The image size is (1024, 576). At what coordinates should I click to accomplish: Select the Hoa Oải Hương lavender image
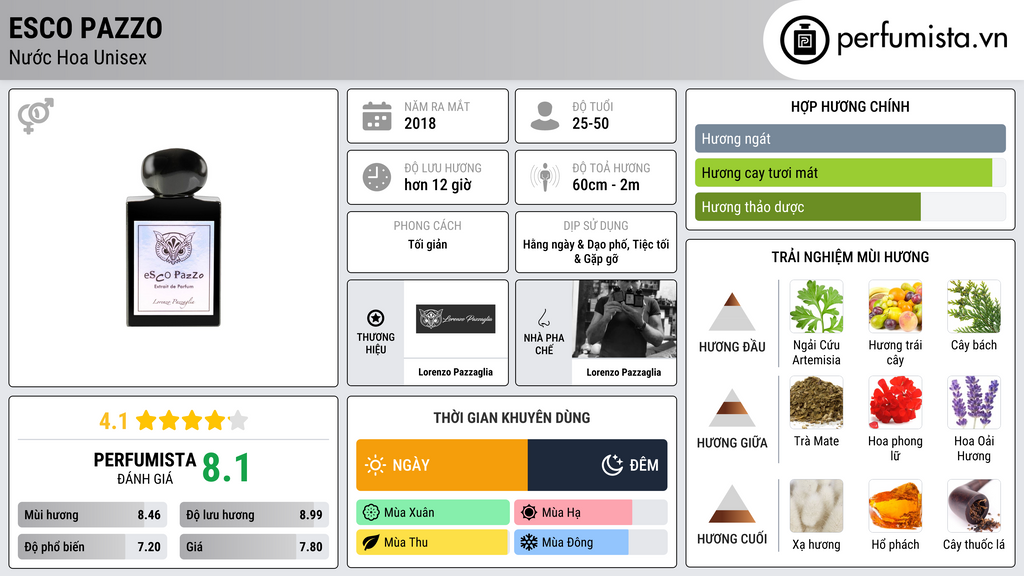coord(974,403)
